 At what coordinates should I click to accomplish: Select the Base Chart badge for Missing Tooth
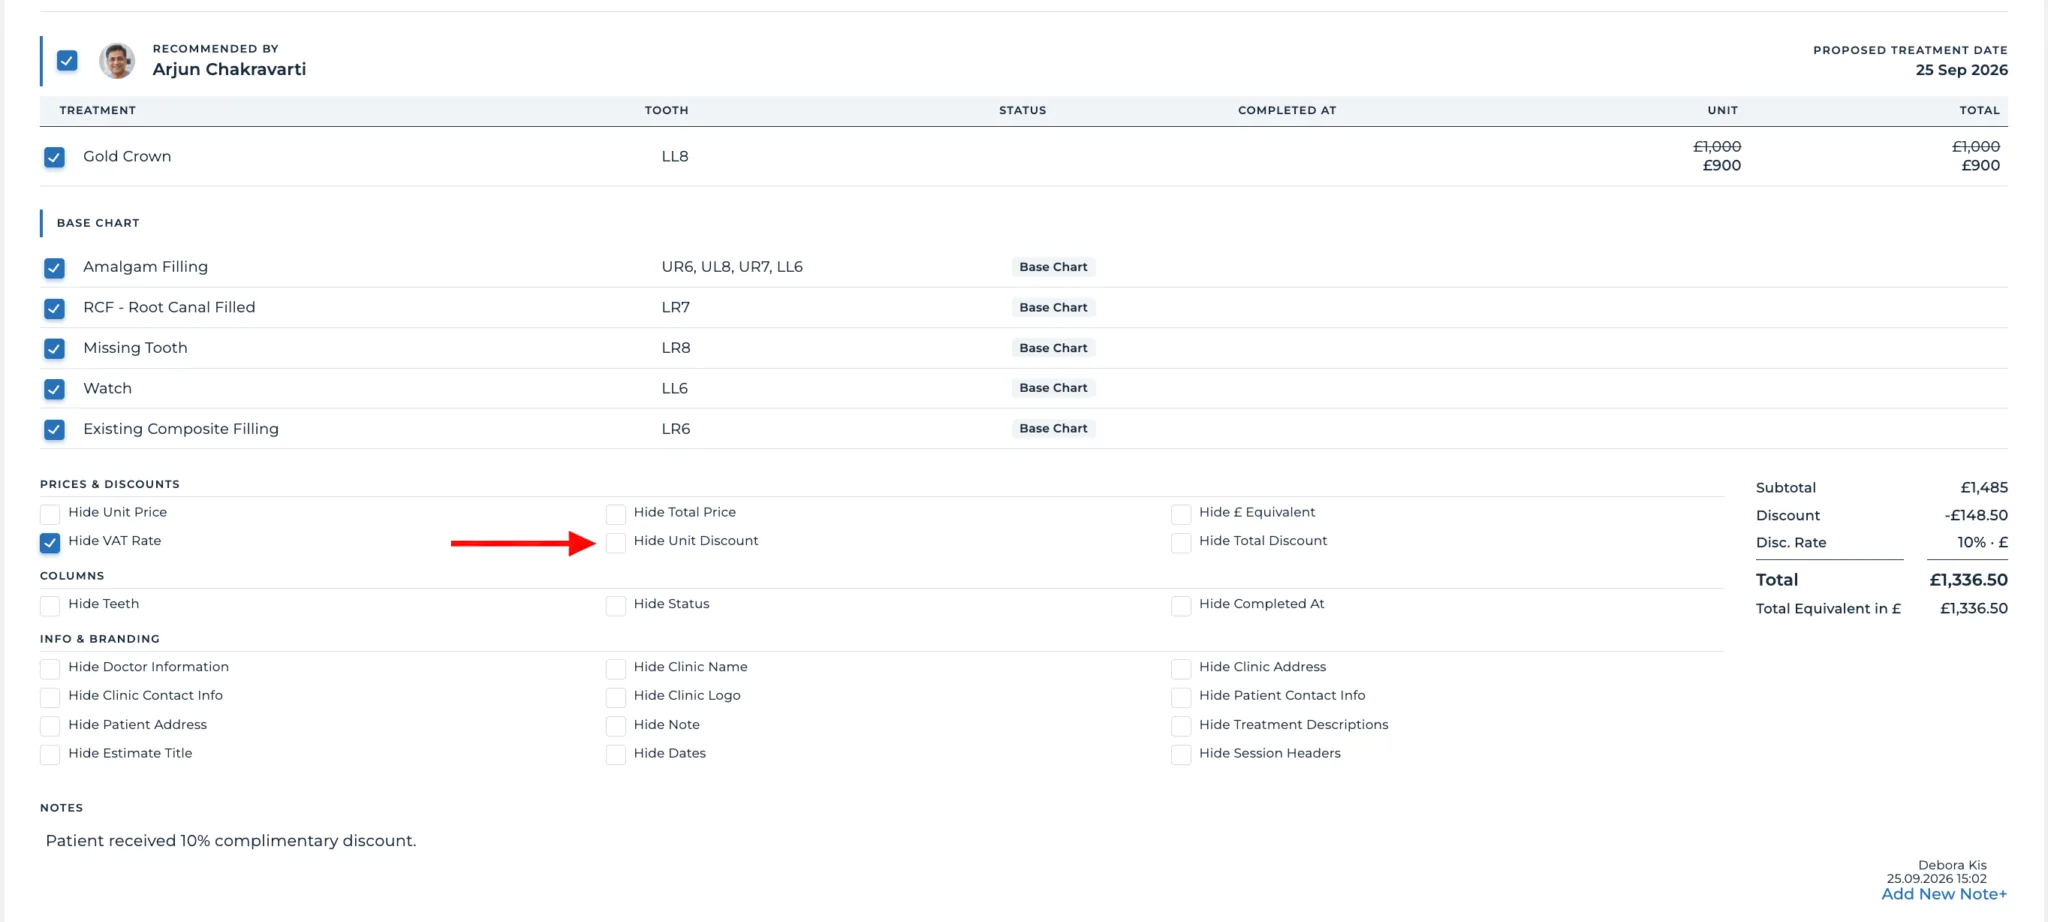[x=1053, y=348]
